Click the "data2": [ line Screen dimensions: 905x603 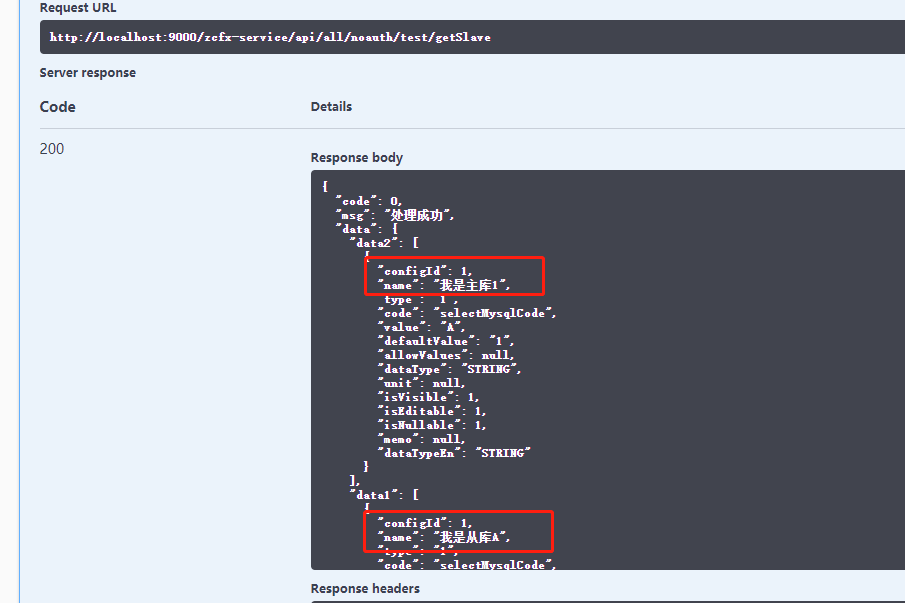[384, 243]
